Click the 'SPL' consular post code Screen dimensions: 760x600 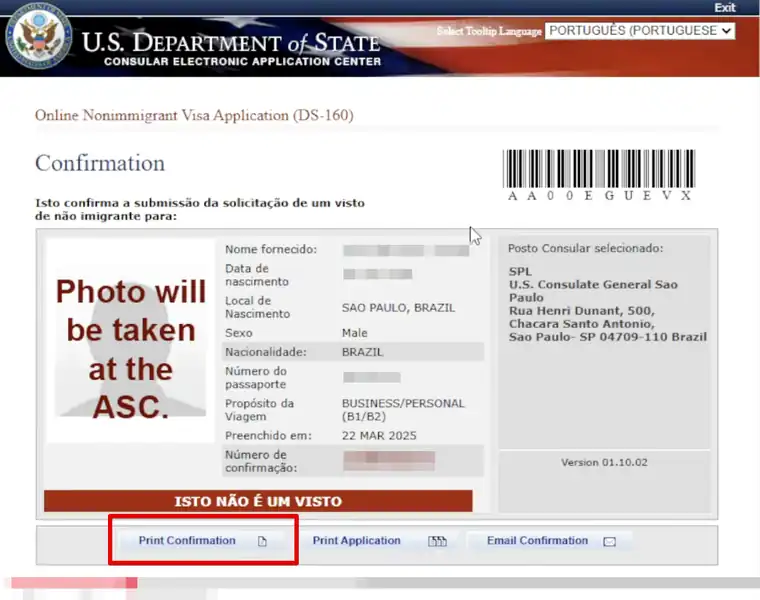[520, 271]
